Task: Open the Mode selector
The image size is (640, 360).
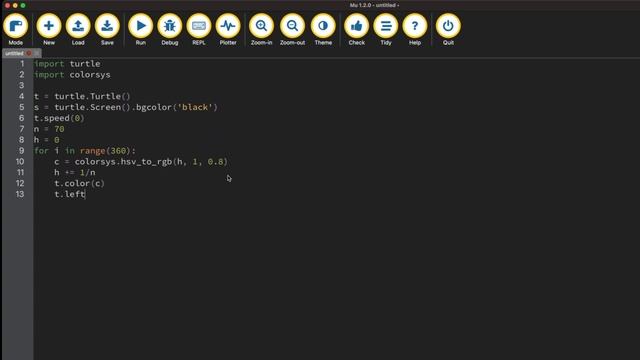Action: pos(16,29)
